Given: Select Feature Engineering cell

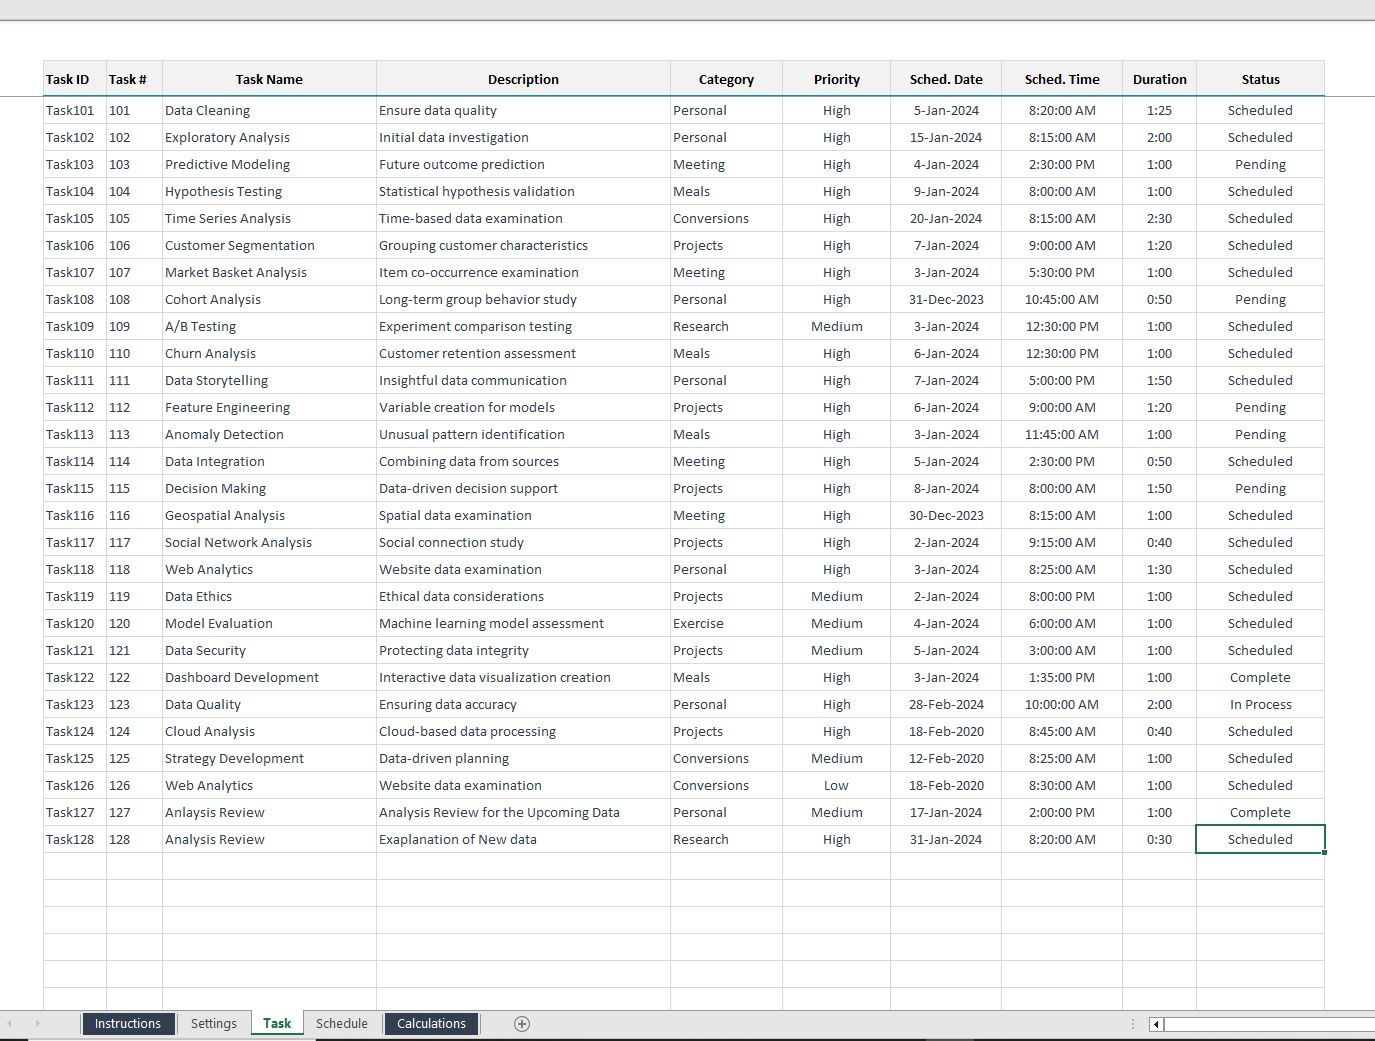Looking at the screenshot, I should tap(269, 407).
